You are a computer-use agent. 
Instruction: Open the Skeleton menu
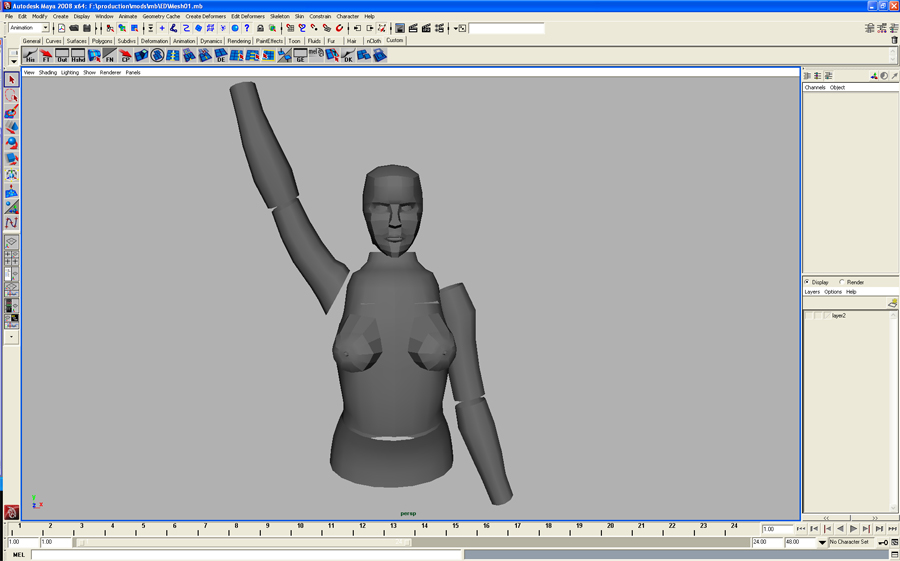[x=280, y=17]
